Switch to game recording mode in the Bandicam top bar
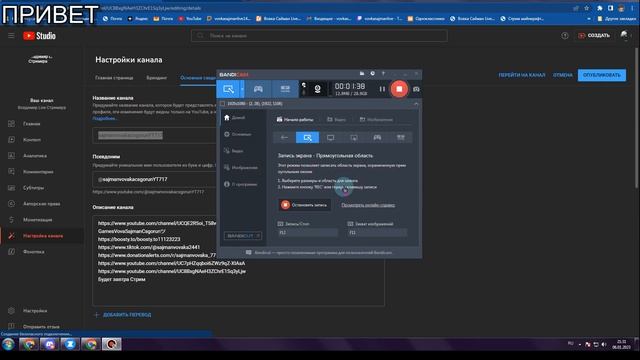 [x=258, y=89]
